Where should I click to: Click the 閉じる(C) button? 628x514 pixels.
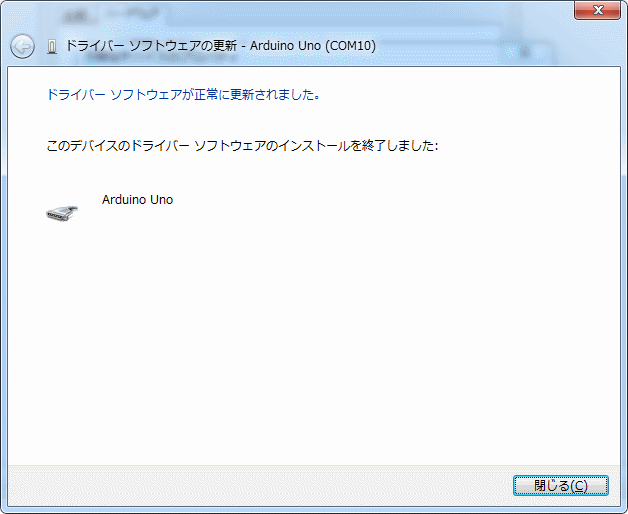click(561, 486)
